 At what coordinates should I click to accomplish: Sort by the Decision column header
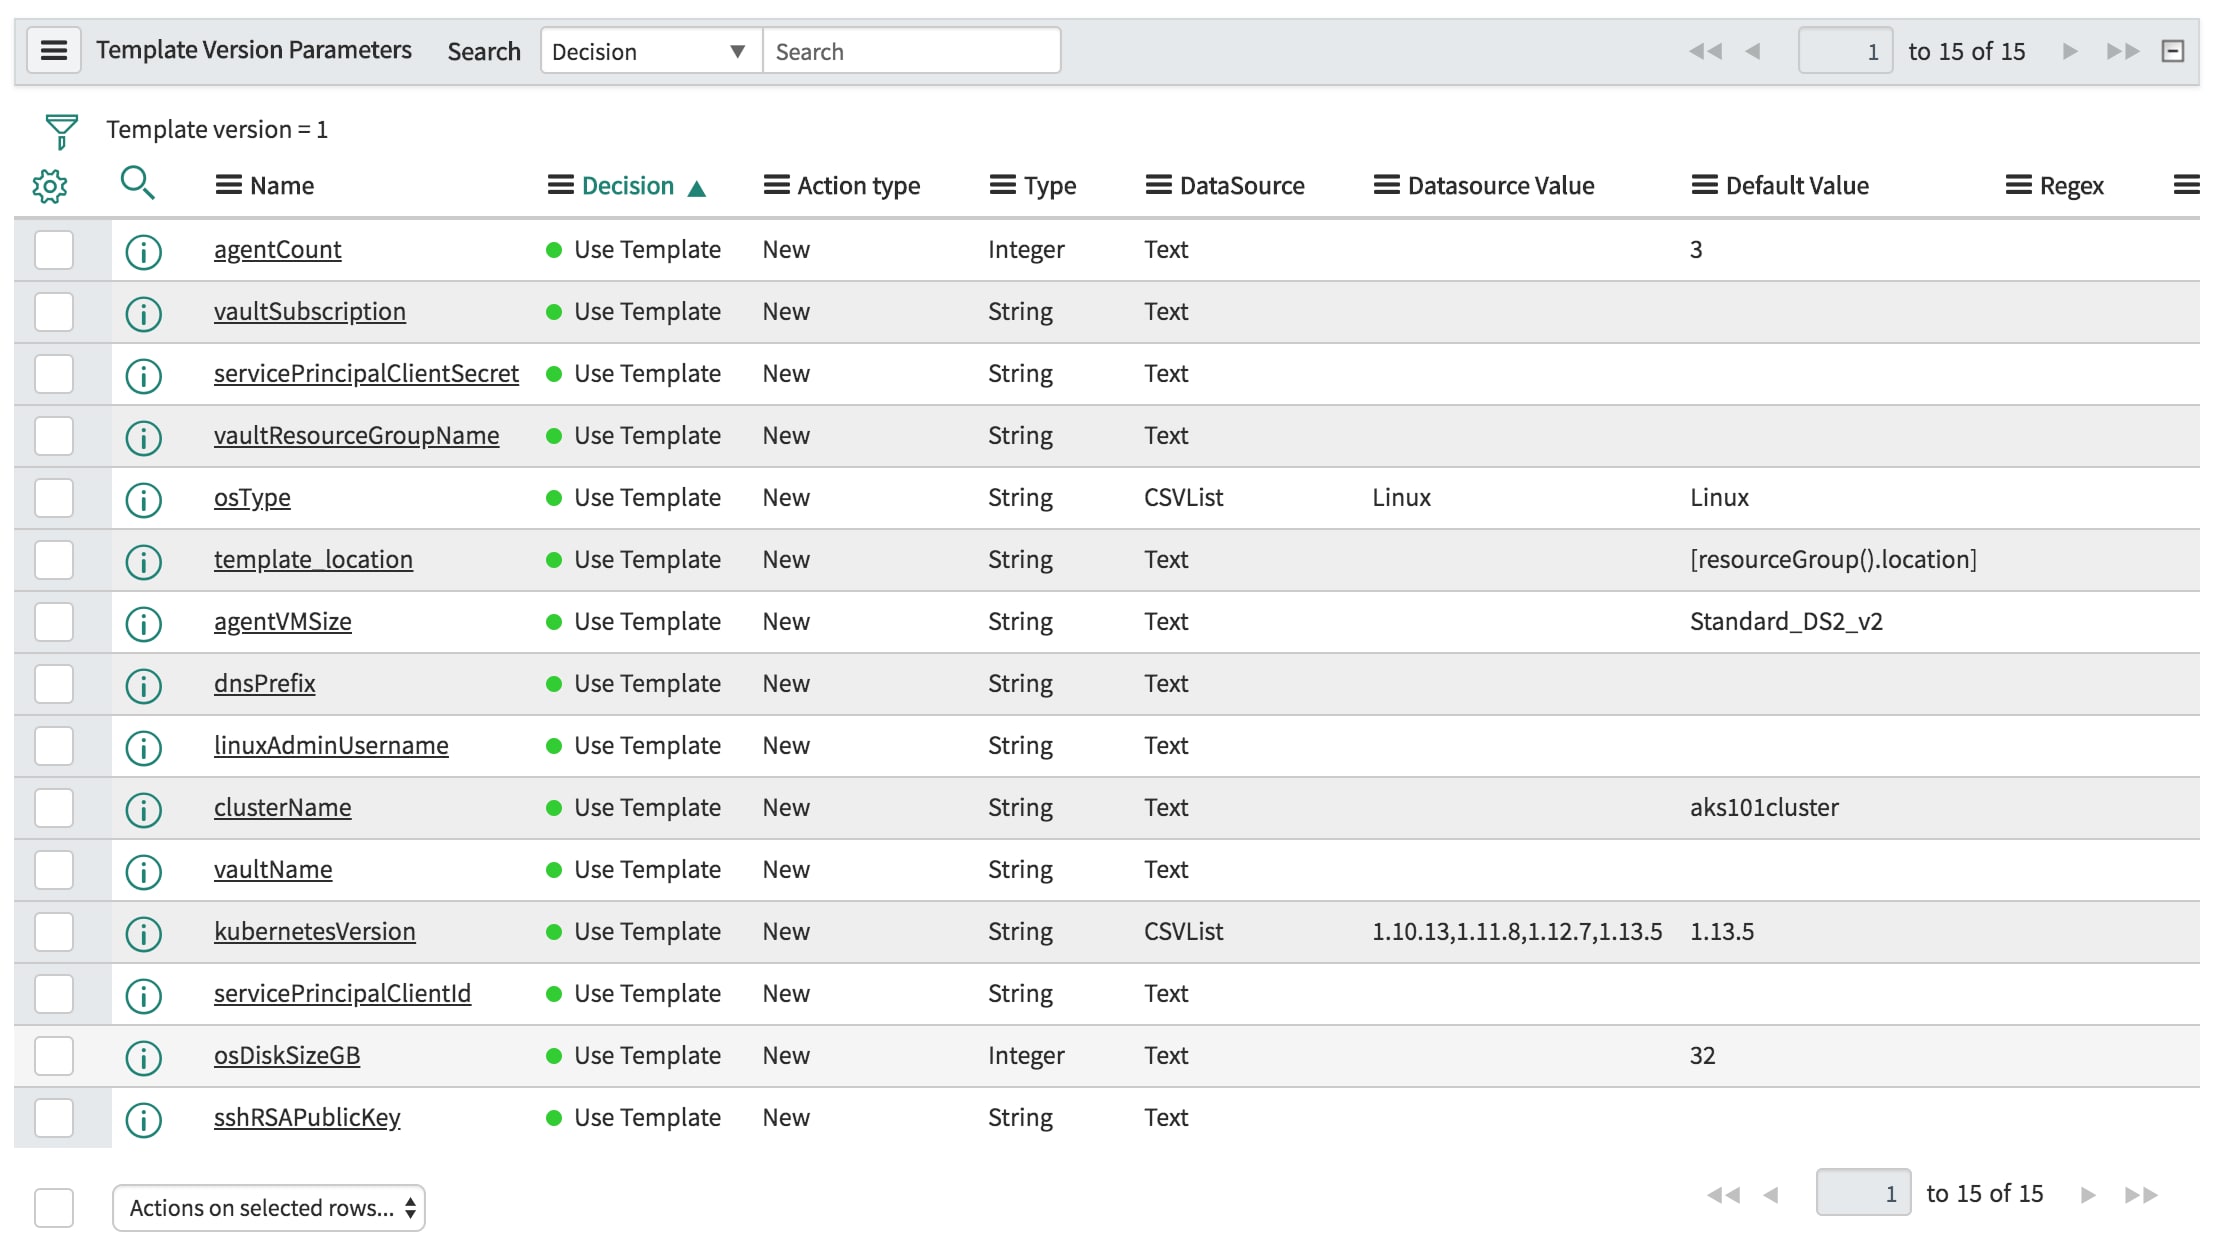tap(628, 186)
